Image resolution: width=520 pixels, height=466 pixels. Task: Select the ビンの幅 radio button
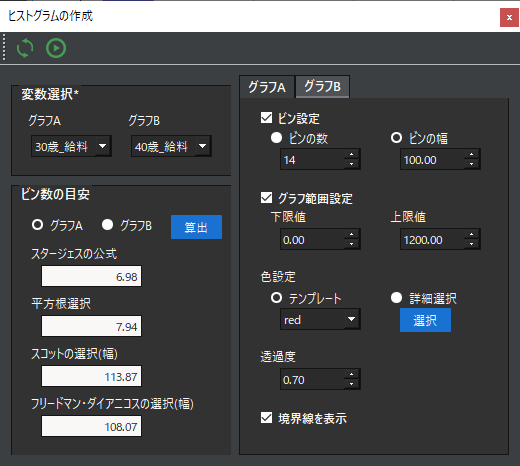click(396, 138)
